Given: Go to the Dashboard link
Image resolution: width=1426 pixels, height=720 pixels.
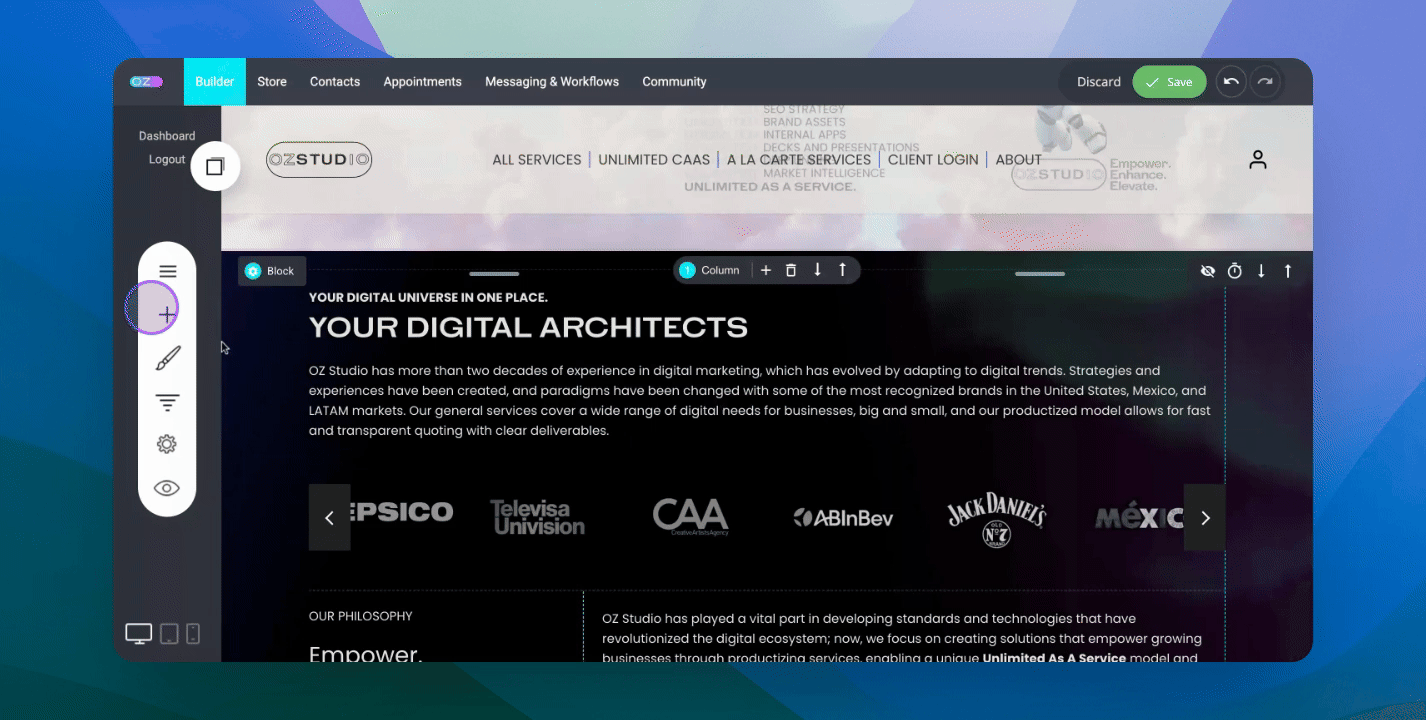Looking at the screenshot, I should point(167,136).
